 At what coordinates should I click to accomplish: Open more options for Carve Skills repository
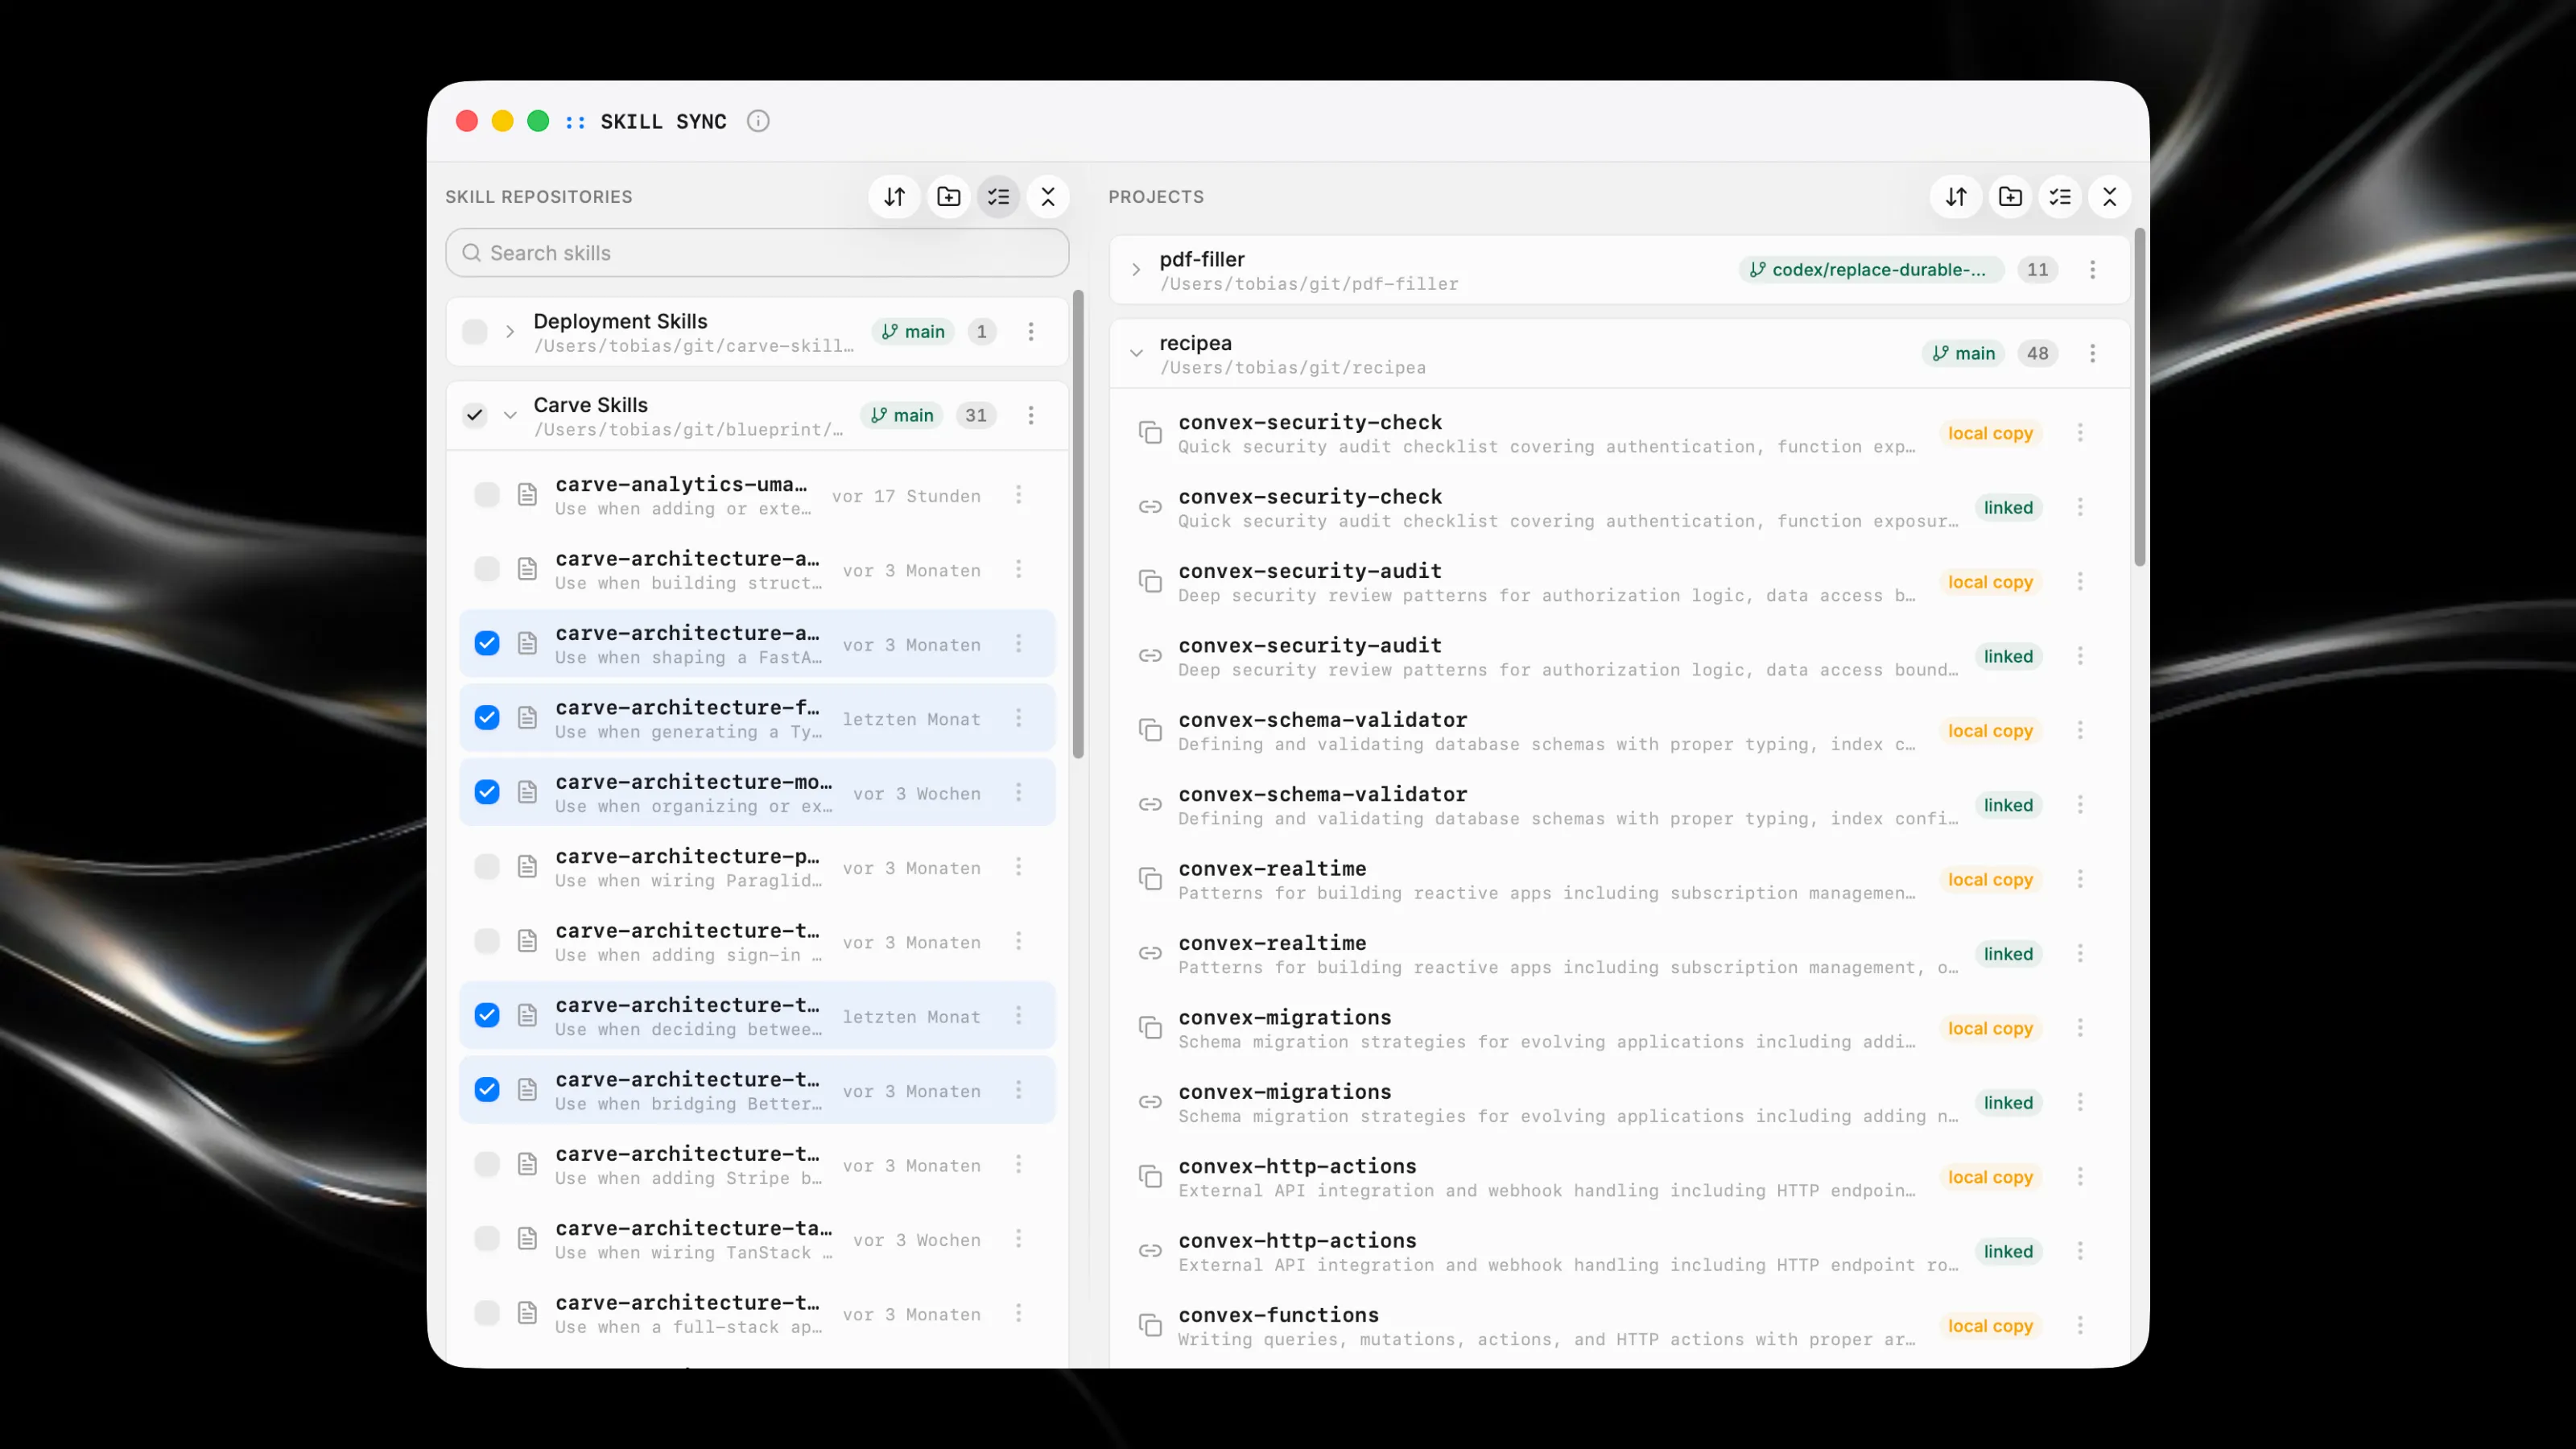click(x=1031, y=415)
